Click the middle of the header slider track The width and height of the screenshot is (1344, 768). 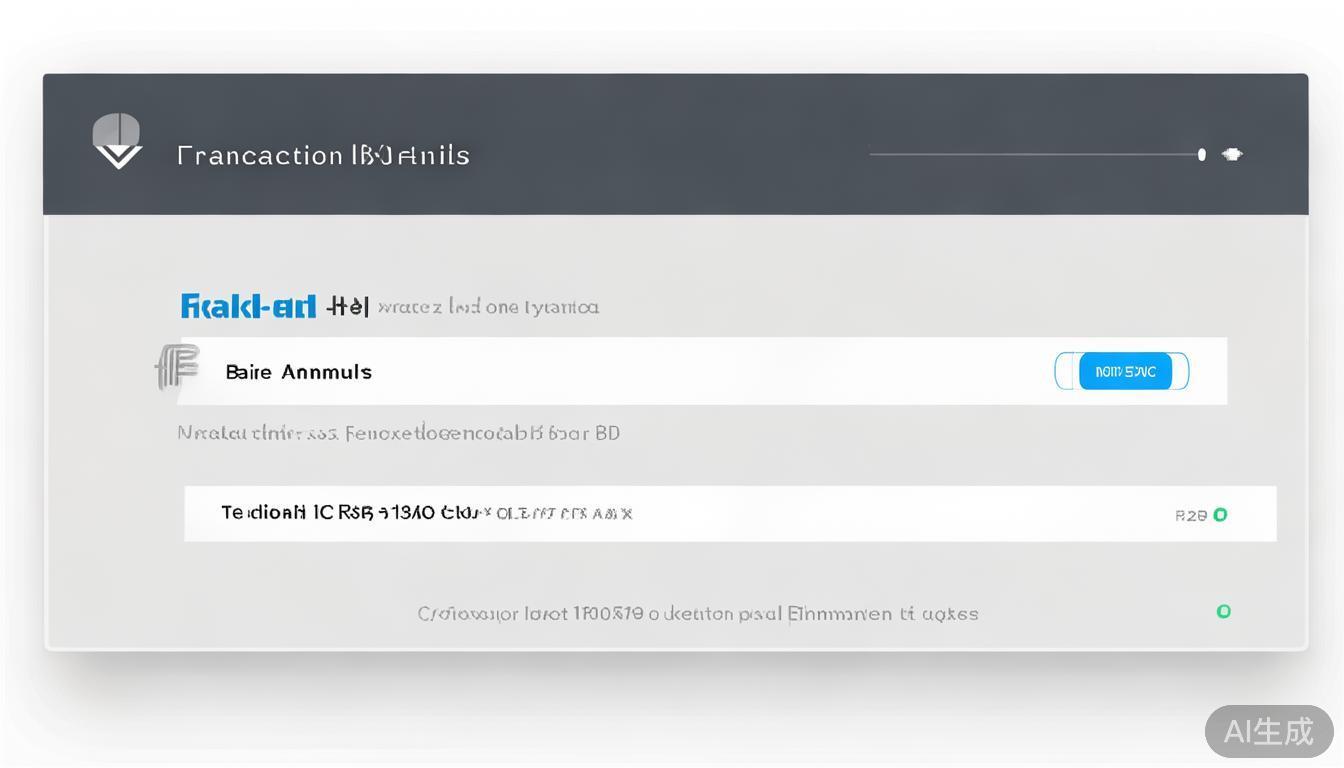[1033, 154]
